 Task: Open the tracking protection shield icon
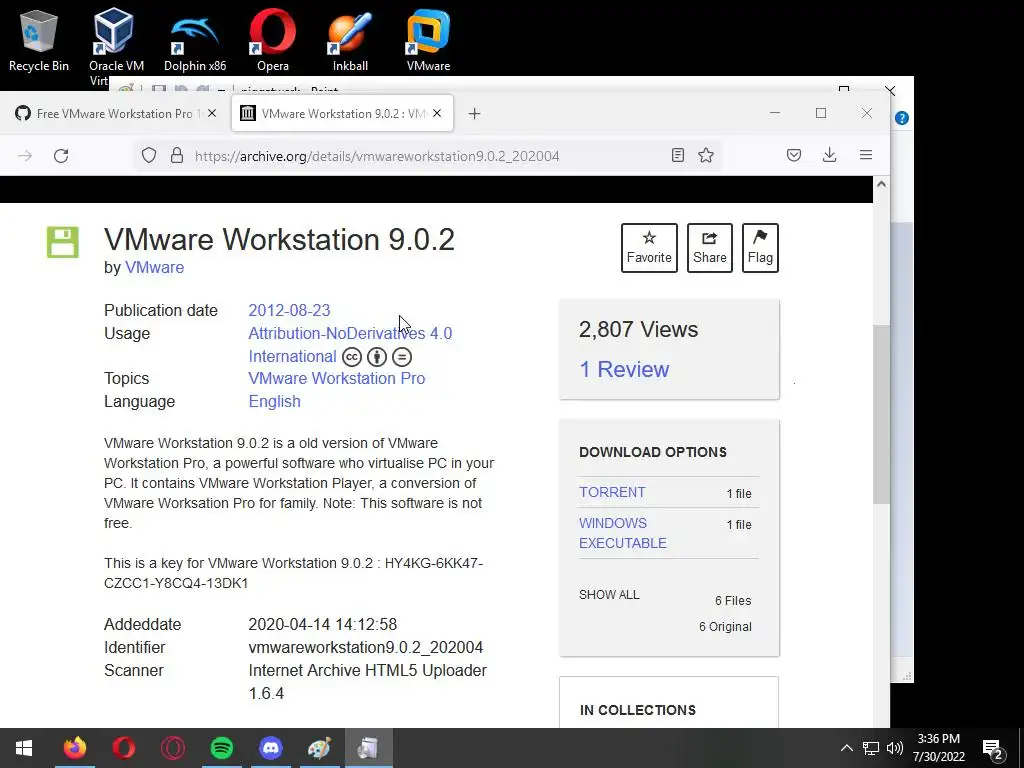[149, 155]
